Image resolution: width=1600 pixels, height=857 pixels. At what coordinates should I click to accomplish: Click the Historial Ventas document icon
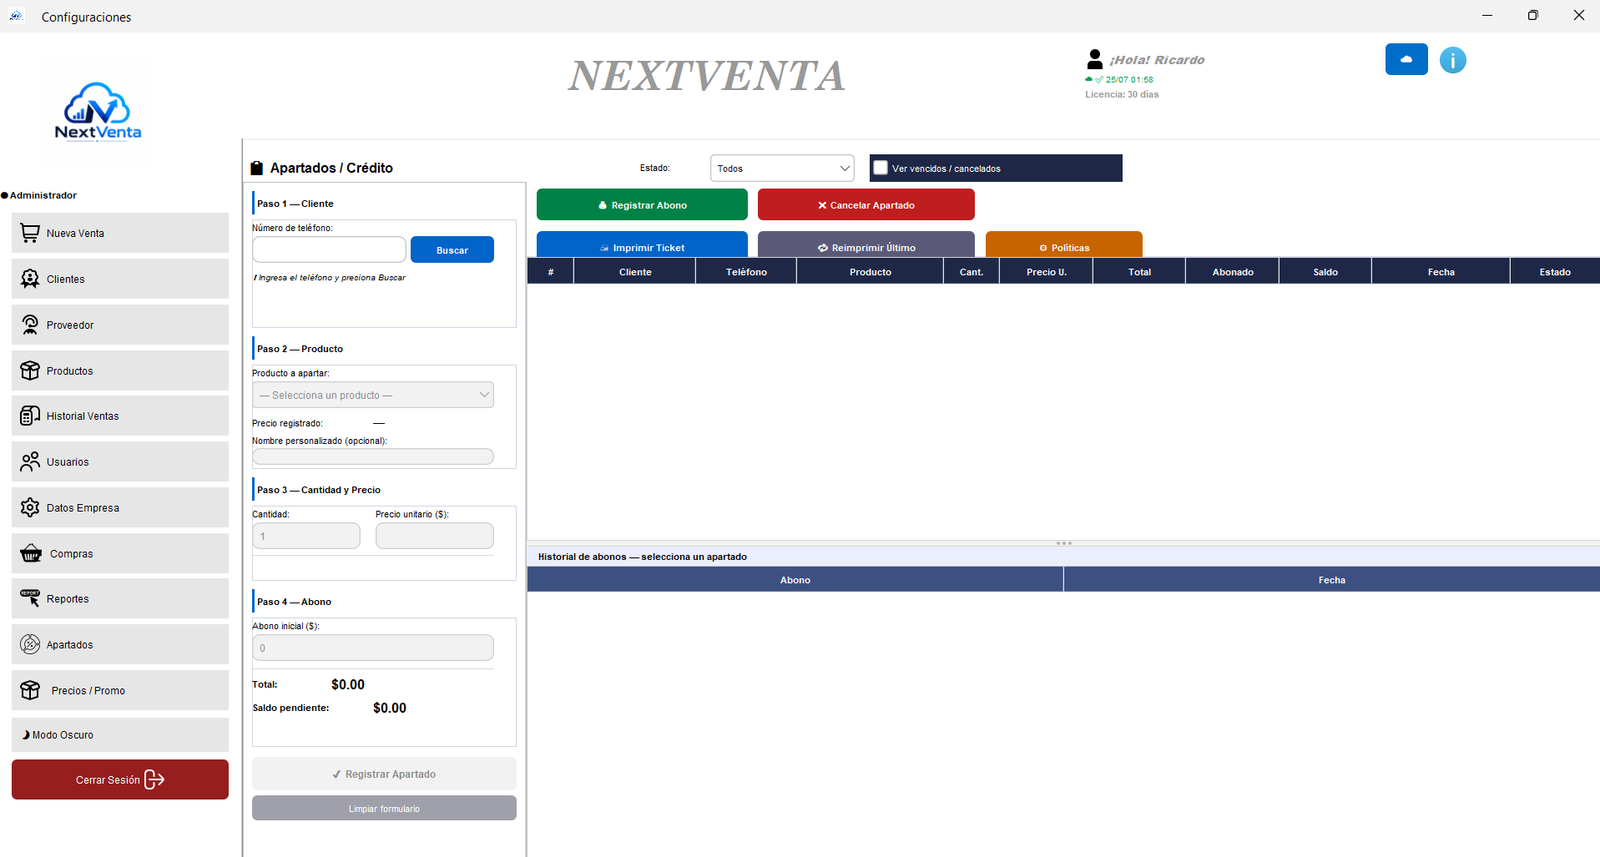(x=30, y=416)
